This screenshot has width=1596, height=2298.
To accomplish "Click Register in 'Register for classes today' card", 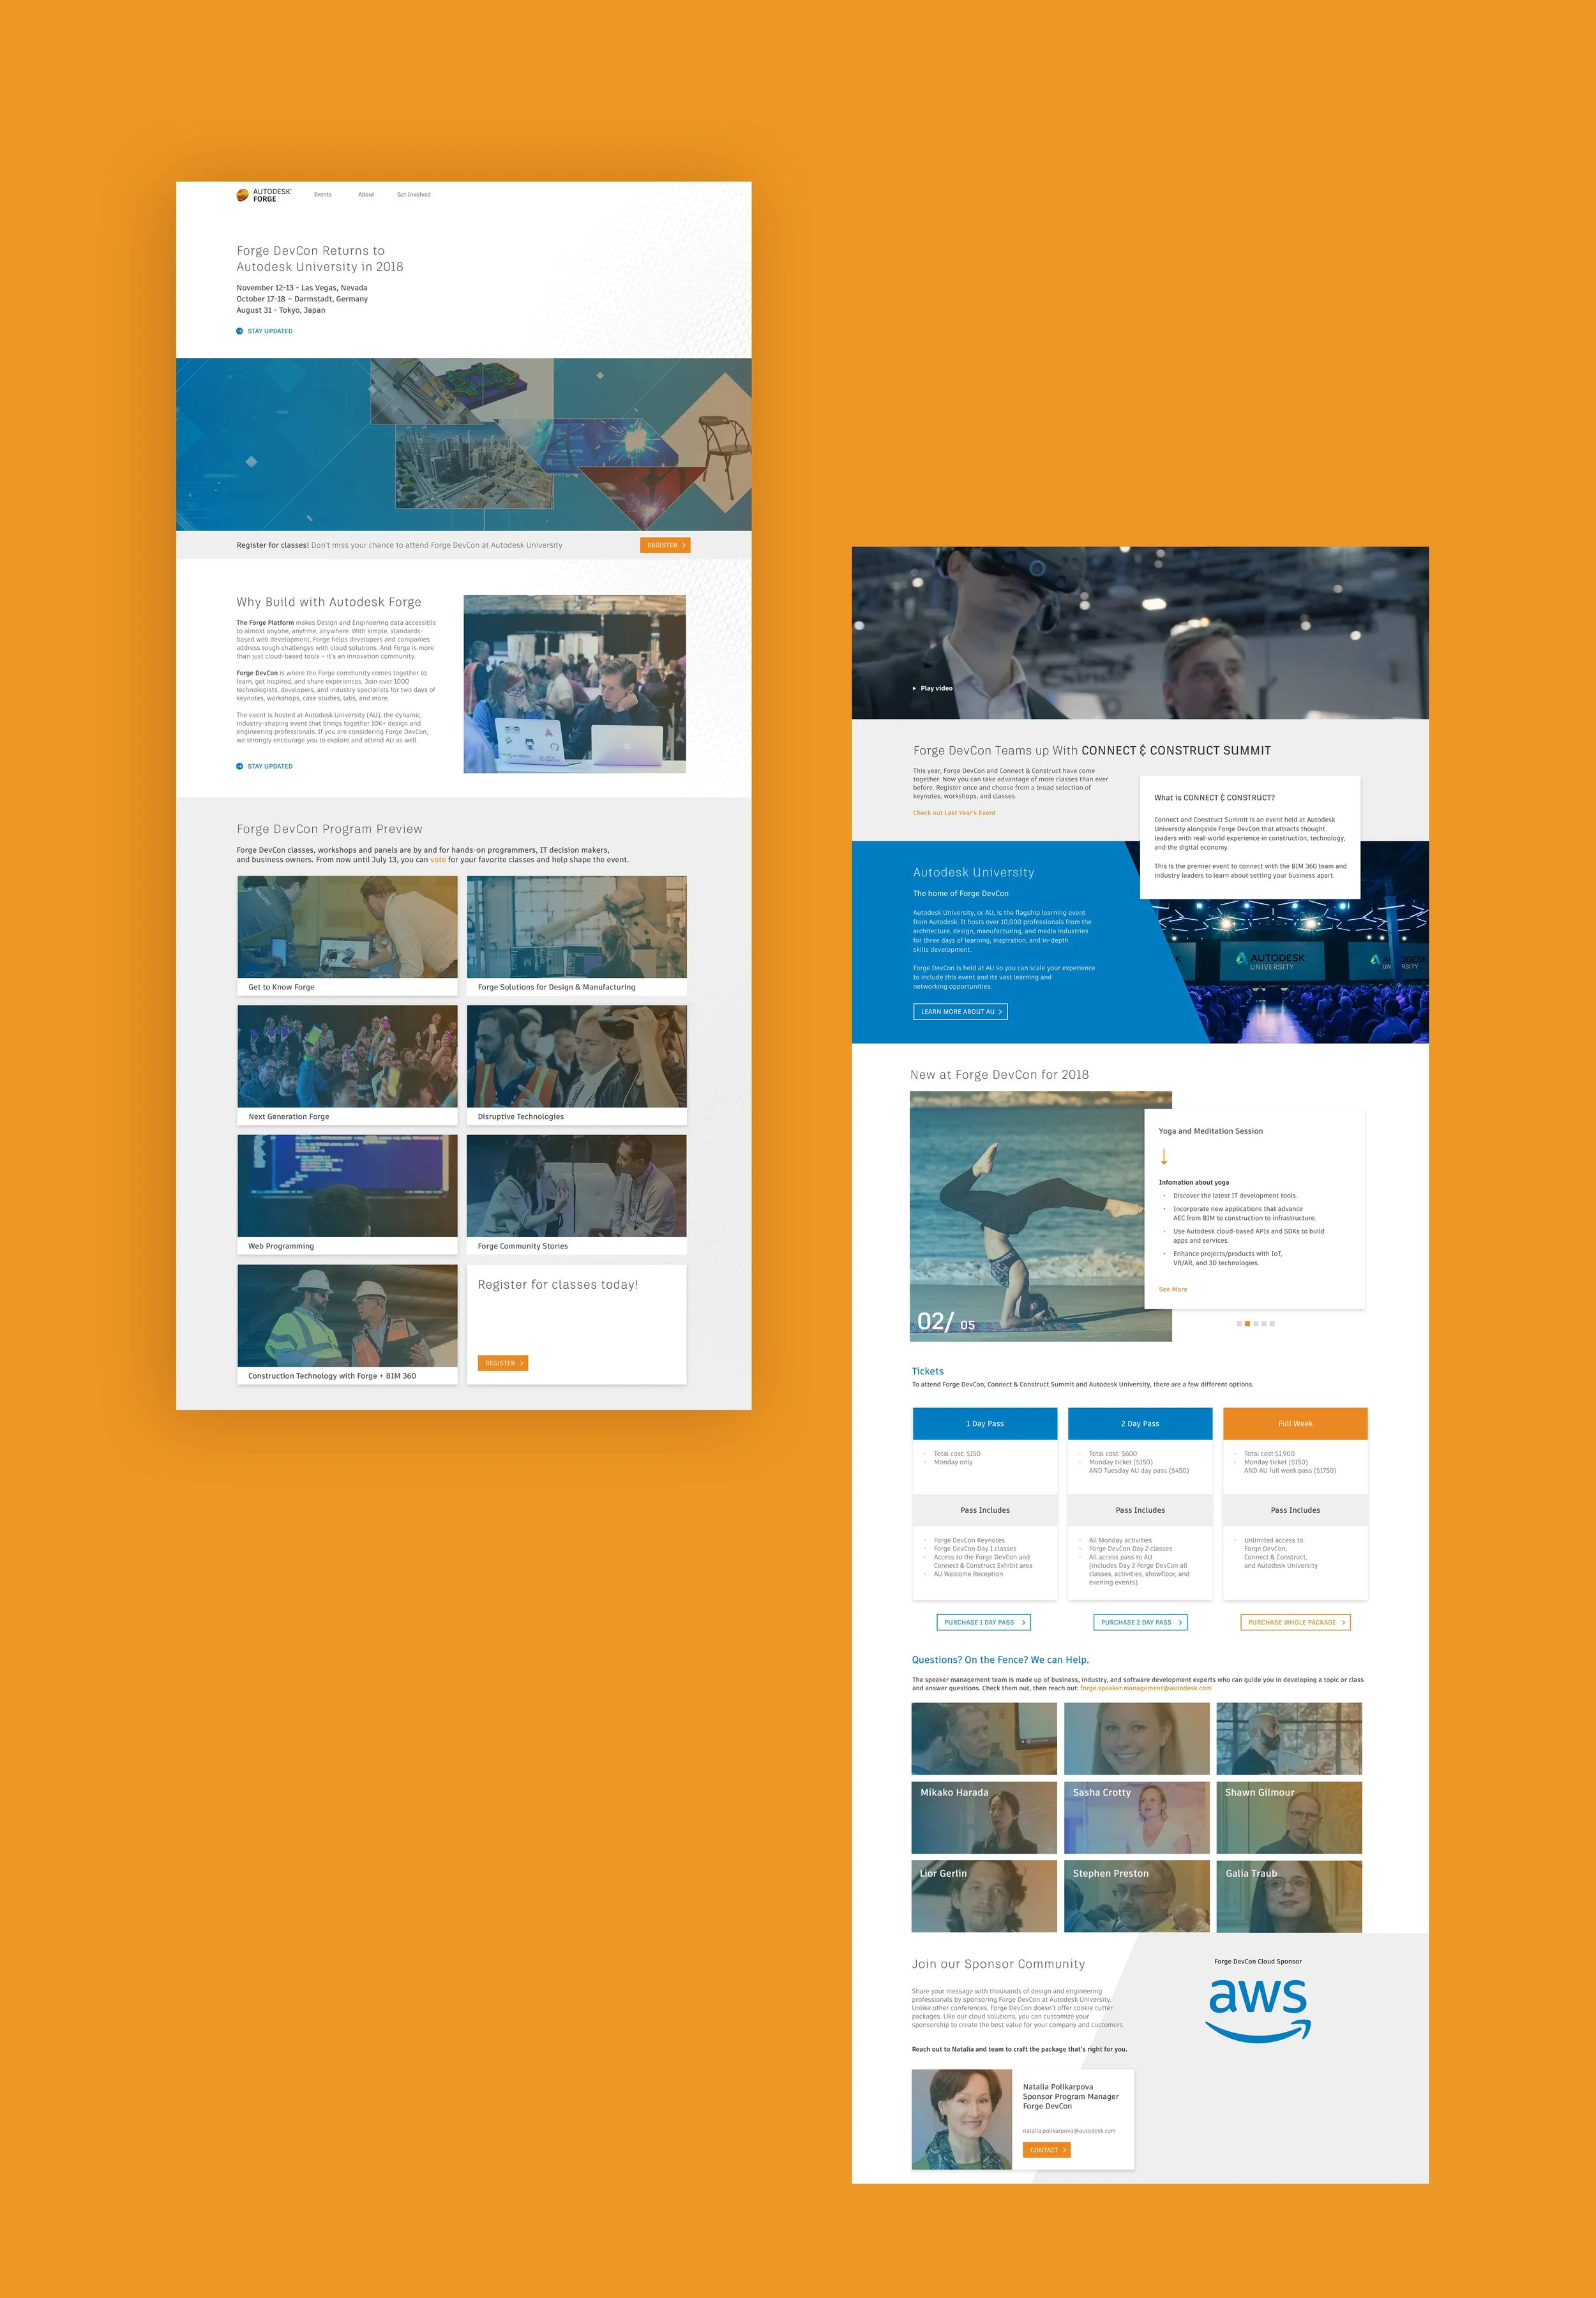I will 503,1363.
